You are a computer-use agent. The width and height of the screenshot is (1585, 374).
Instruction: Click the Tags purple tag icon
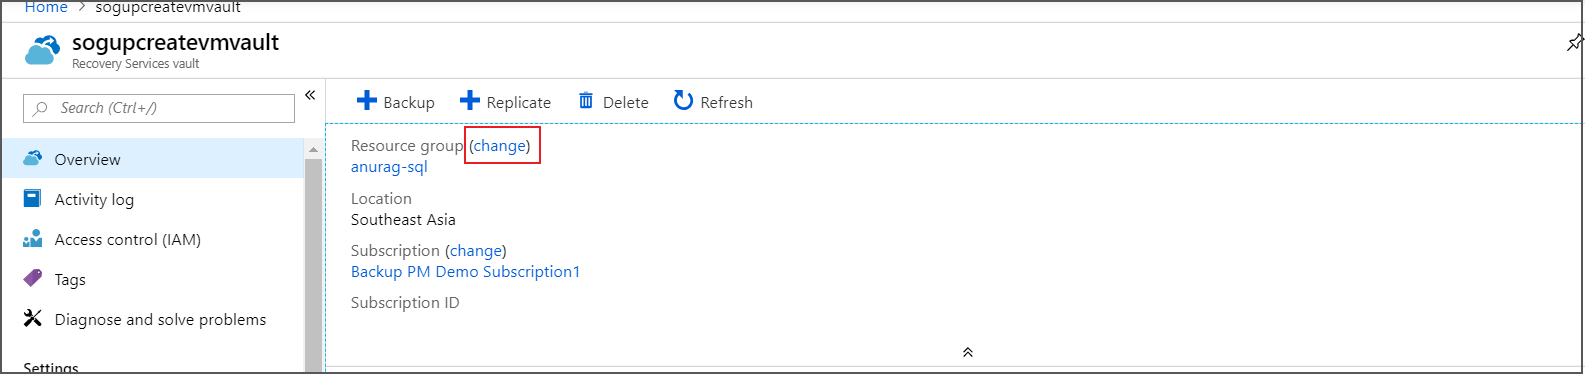pyautogui.click(x=33, y=278)
